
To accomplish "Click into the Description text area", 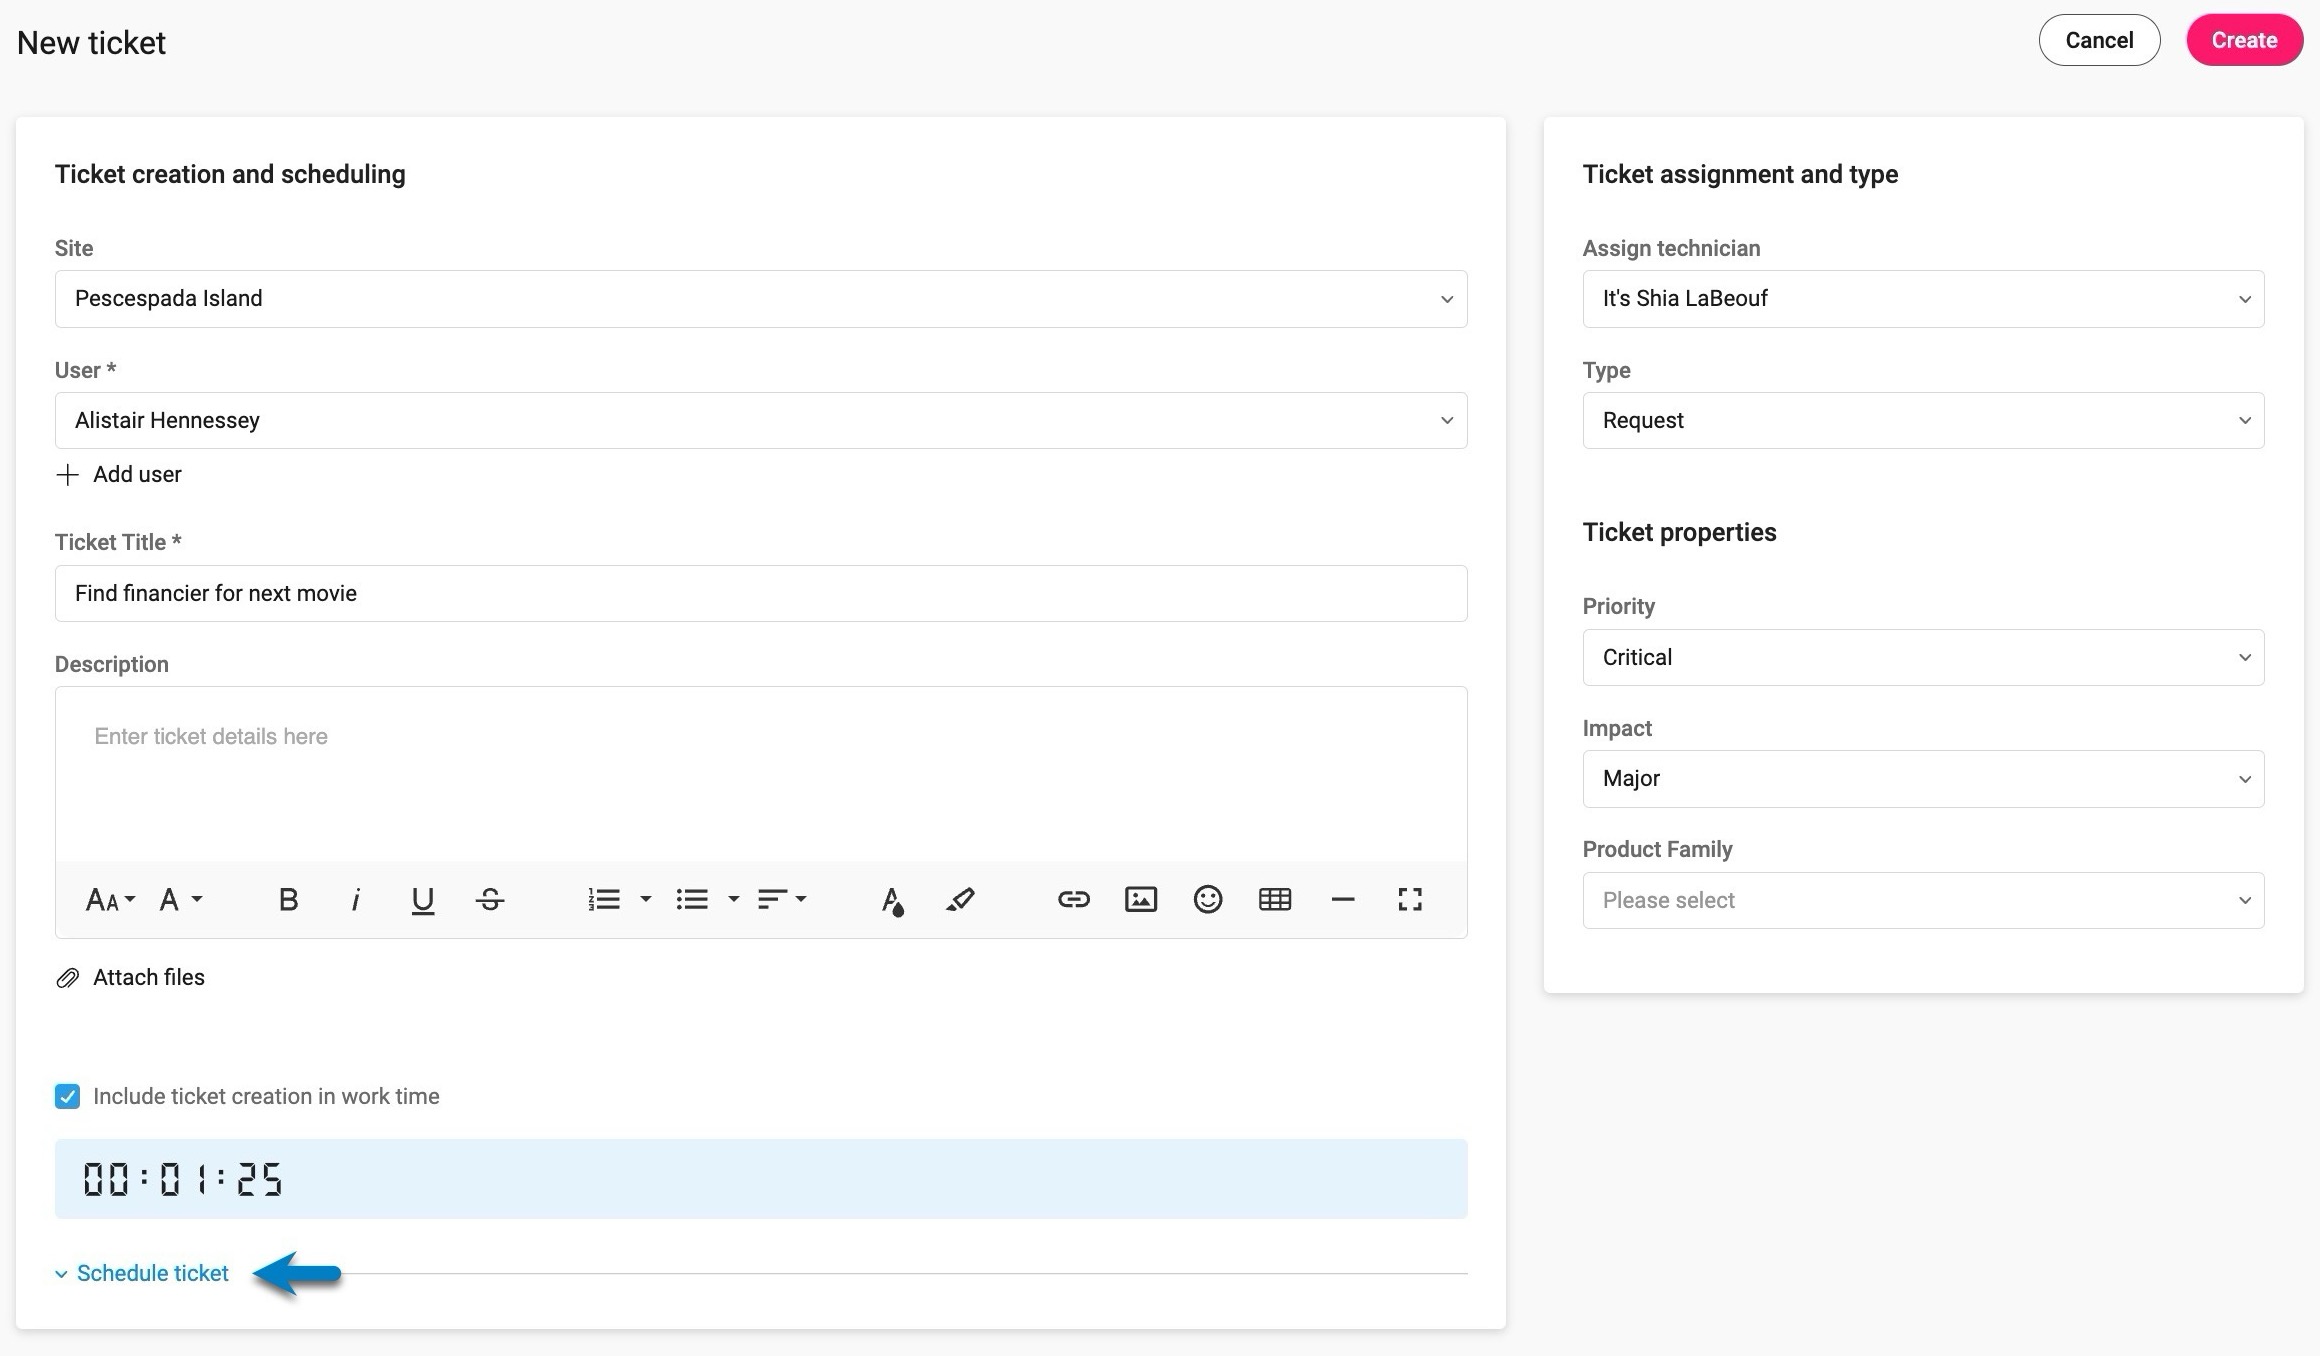I will pyautogui.click(x=761, y=774).
